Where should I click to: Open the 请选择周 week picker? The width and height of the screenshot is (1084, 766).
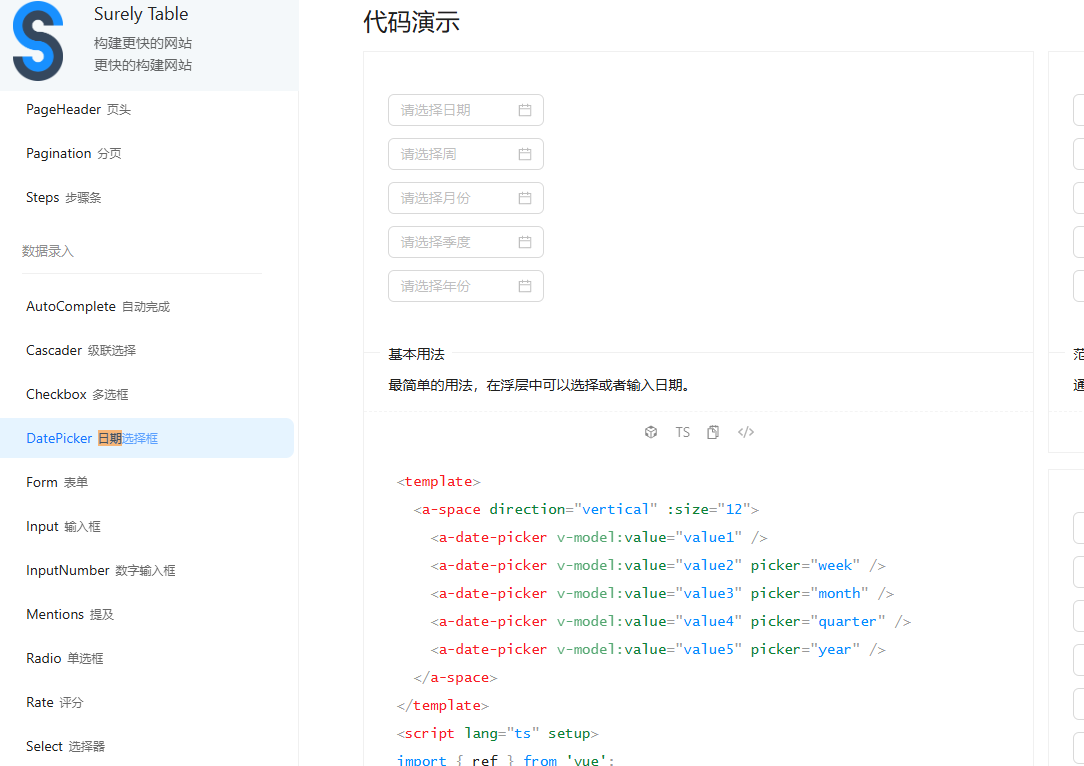[x=455, y=154]
